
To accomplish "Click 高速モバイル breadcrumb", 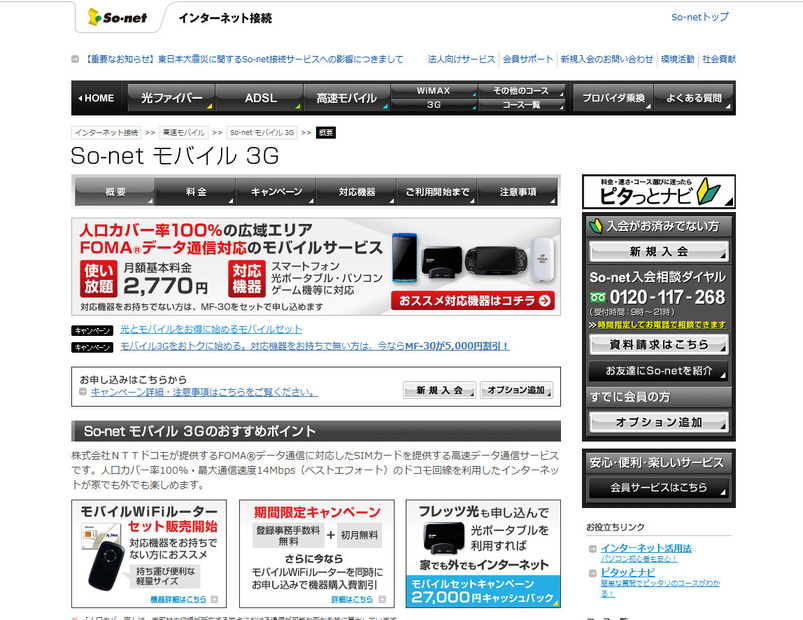I will 183,133.
